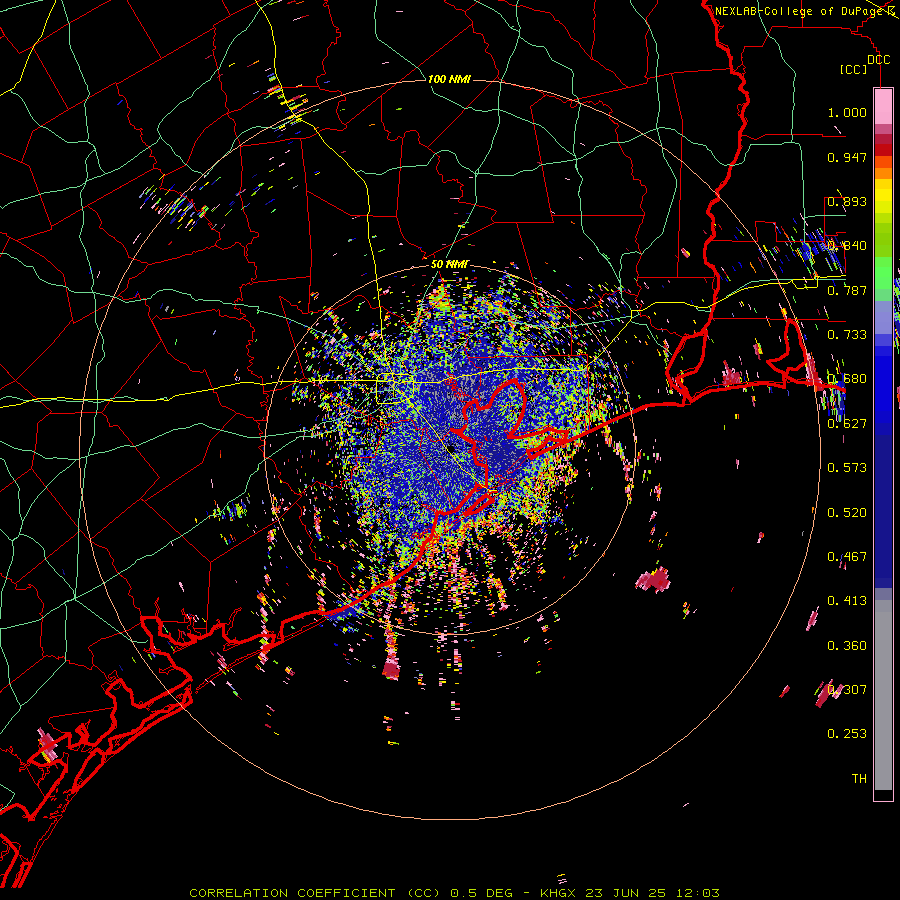
Task: Click the 0.893 scale value
Action: pos(847,201)
